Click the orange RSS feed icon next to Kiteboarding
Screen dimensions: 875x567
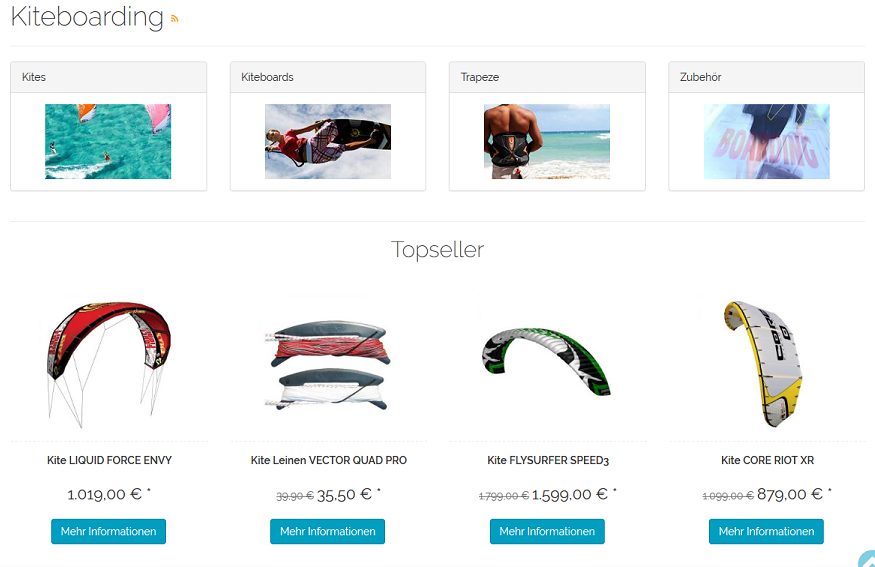[175, 19]
